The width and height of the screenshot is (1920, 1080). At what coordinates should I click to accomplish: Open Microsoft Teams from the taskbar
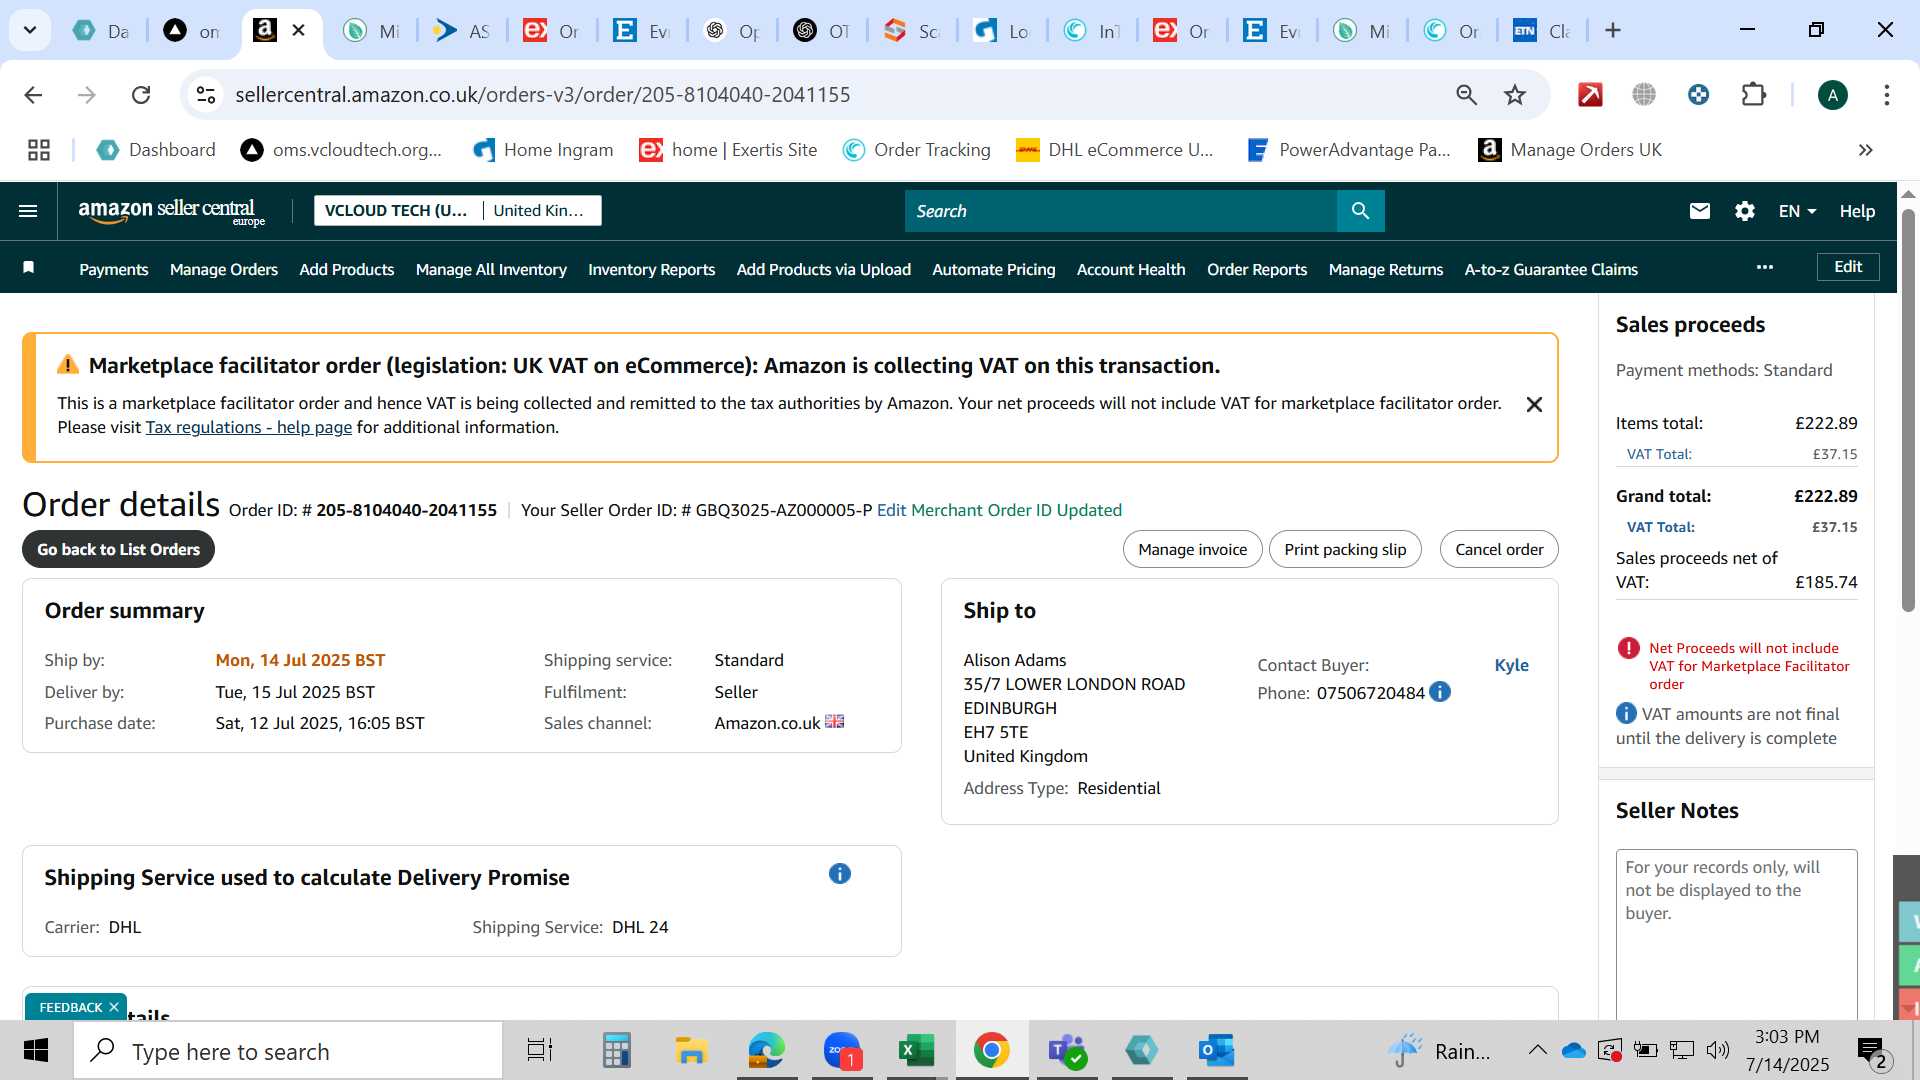tap(1066, 1051)
